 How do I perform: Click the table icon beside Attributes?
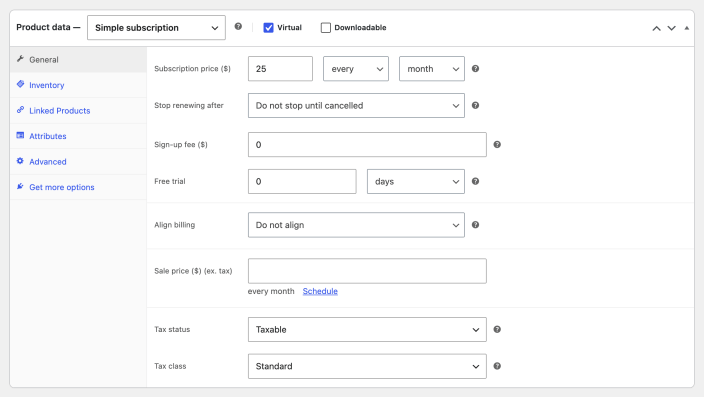(x=20, y=136)
